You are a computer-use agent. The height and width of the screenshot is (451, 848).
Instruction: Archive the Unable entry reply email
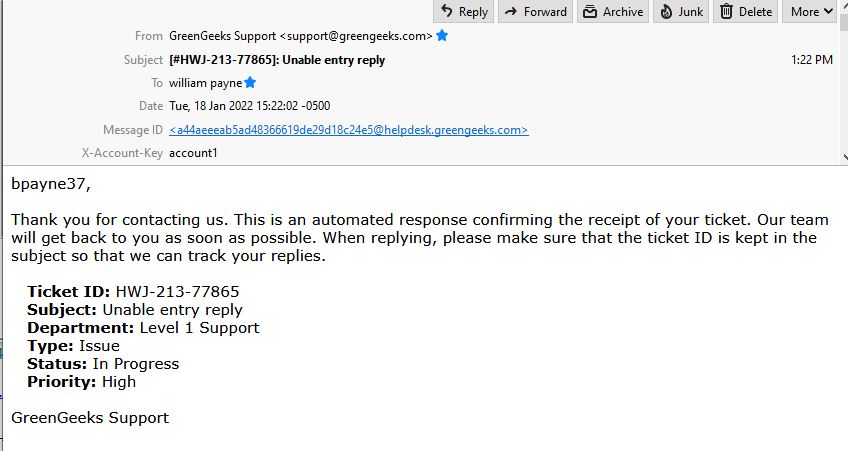pos(613,11)
